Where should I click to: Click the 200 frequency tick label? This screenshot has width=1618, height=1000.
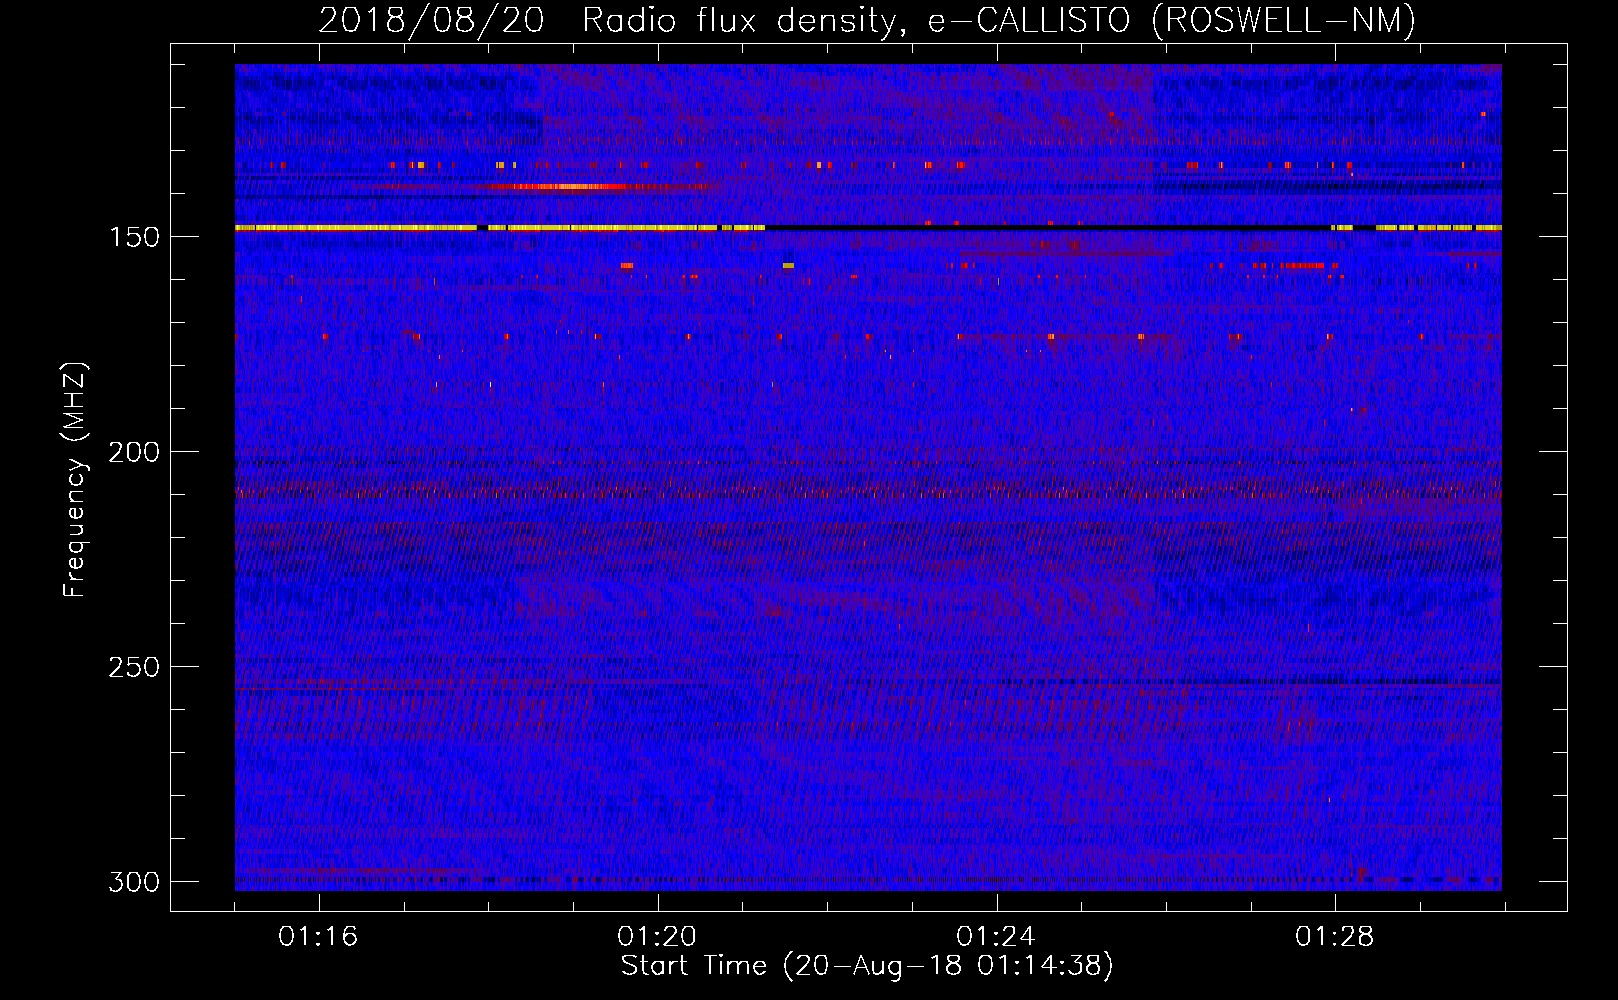(134, 452)
